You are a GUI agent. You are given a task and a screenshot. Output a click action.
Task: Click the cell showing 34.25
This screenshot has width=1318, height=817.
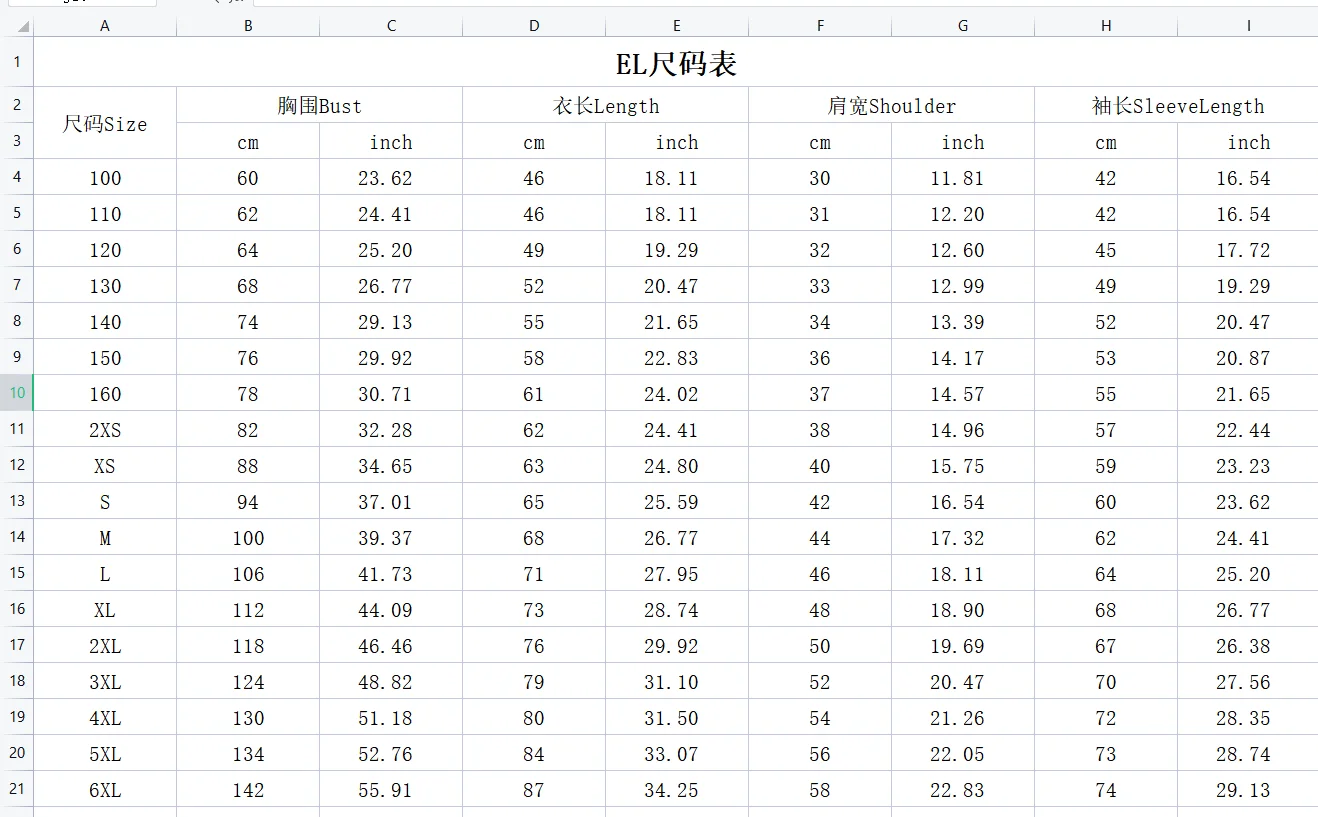coord(676,789)
